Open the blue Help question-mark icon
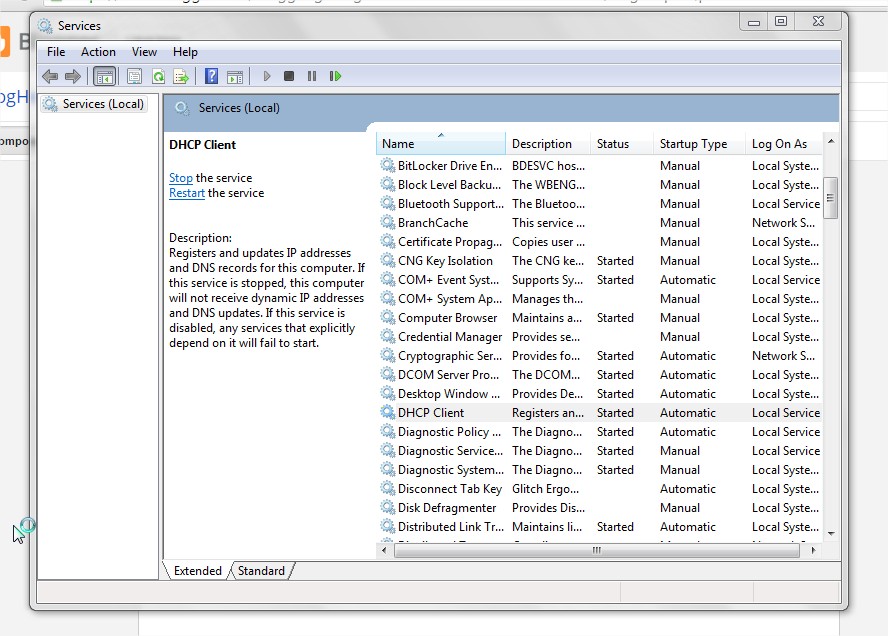The width and height of the screenshot is (888, 636). coord(211,76)
